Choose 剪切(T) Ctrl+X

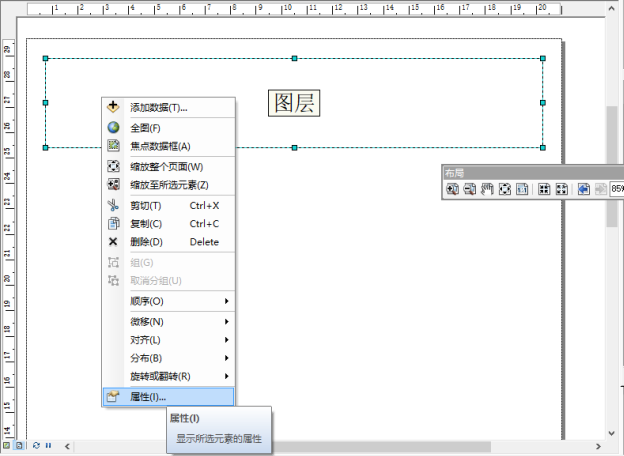(168, 205)
